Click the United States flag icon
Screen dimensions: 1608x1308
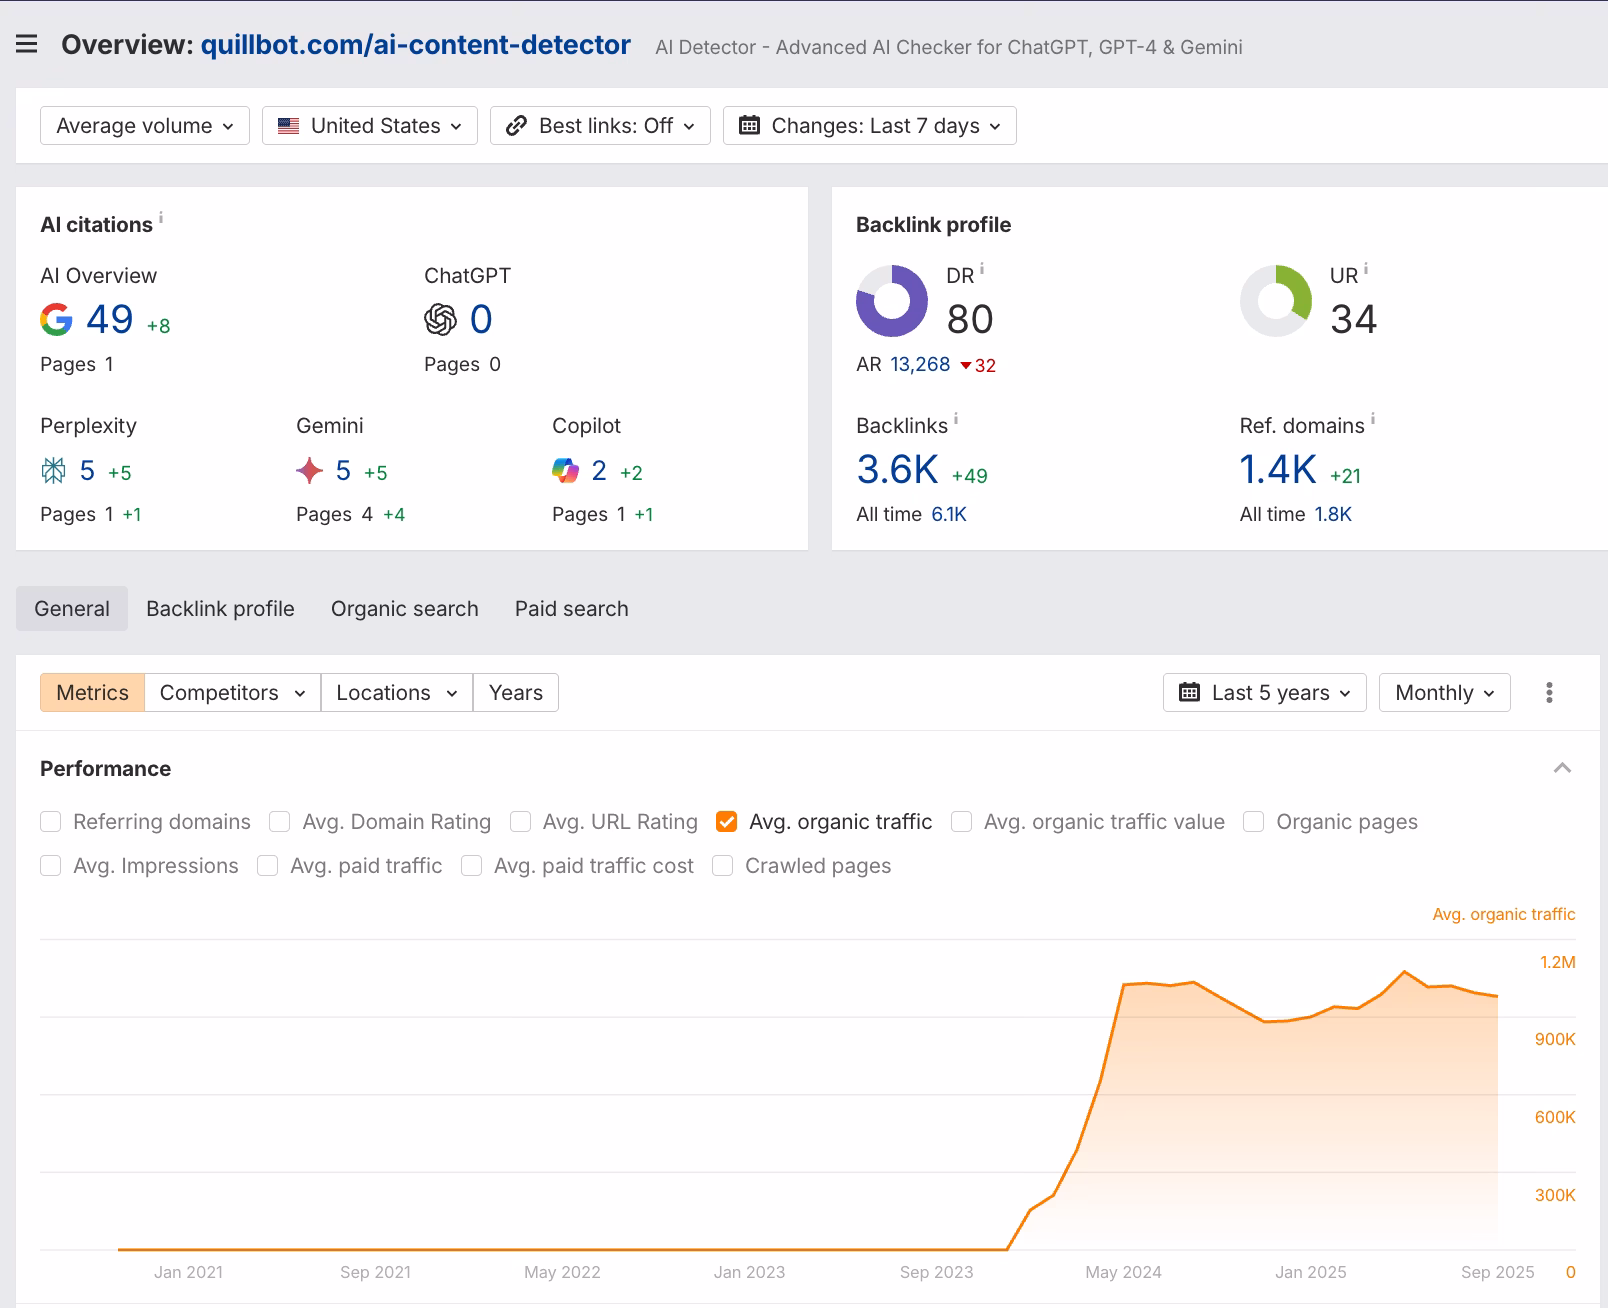click(x=289, y=126)
